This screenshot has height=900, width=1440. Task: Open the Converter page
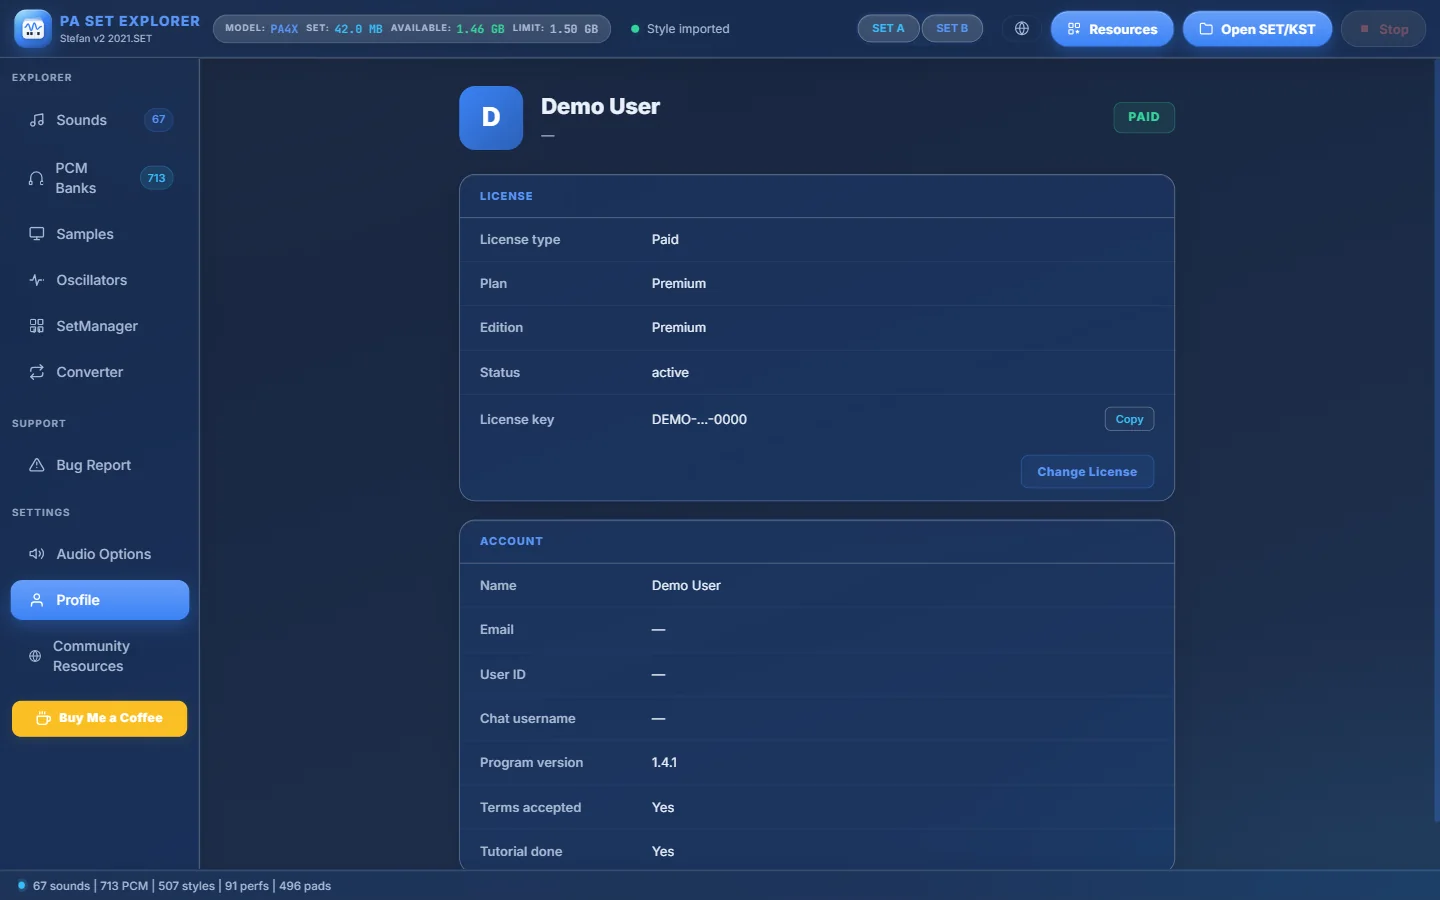coord(100,372)
